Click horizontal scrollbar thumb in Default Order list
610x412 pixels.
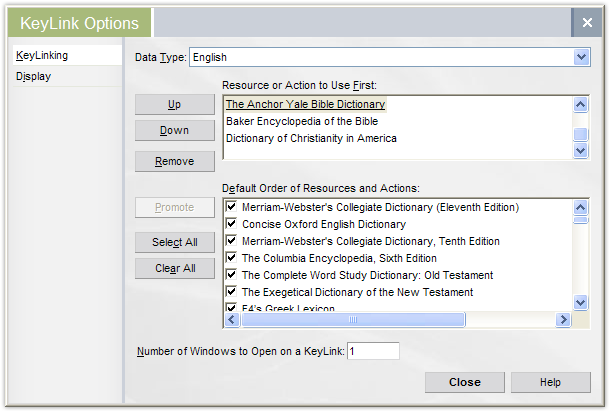point(353,320)
